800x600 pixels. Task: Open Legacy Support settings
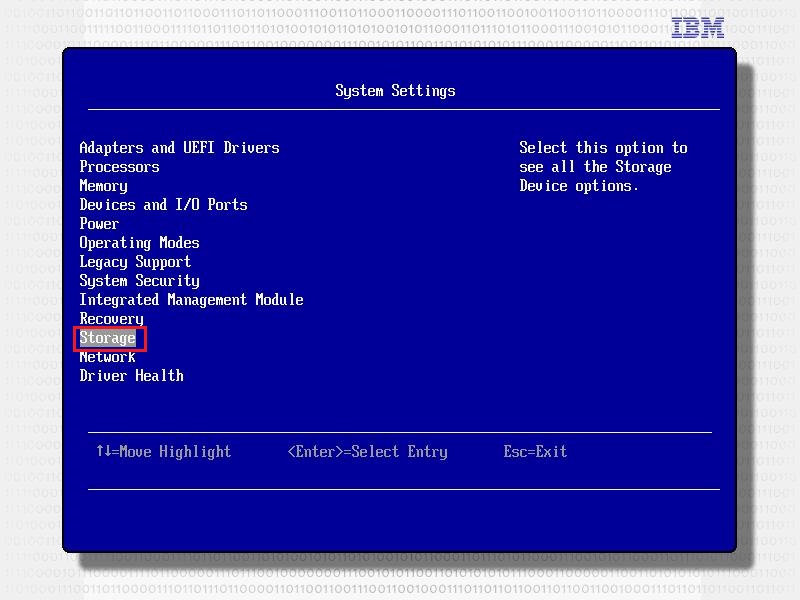pos(135,262)
